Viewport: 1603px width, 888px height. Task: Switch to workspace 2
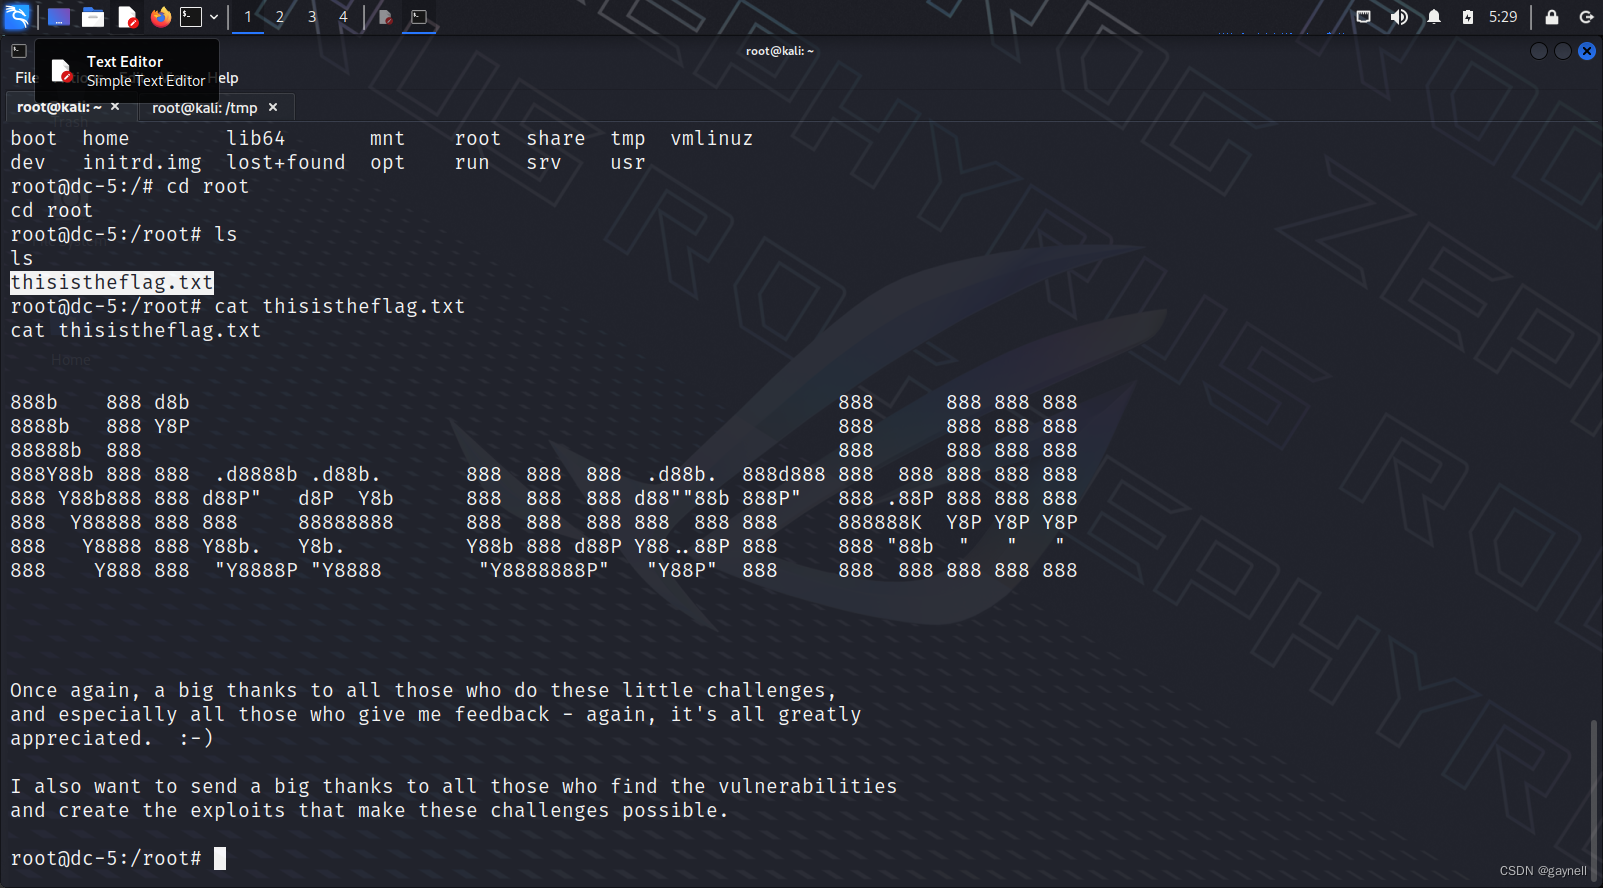280,17
